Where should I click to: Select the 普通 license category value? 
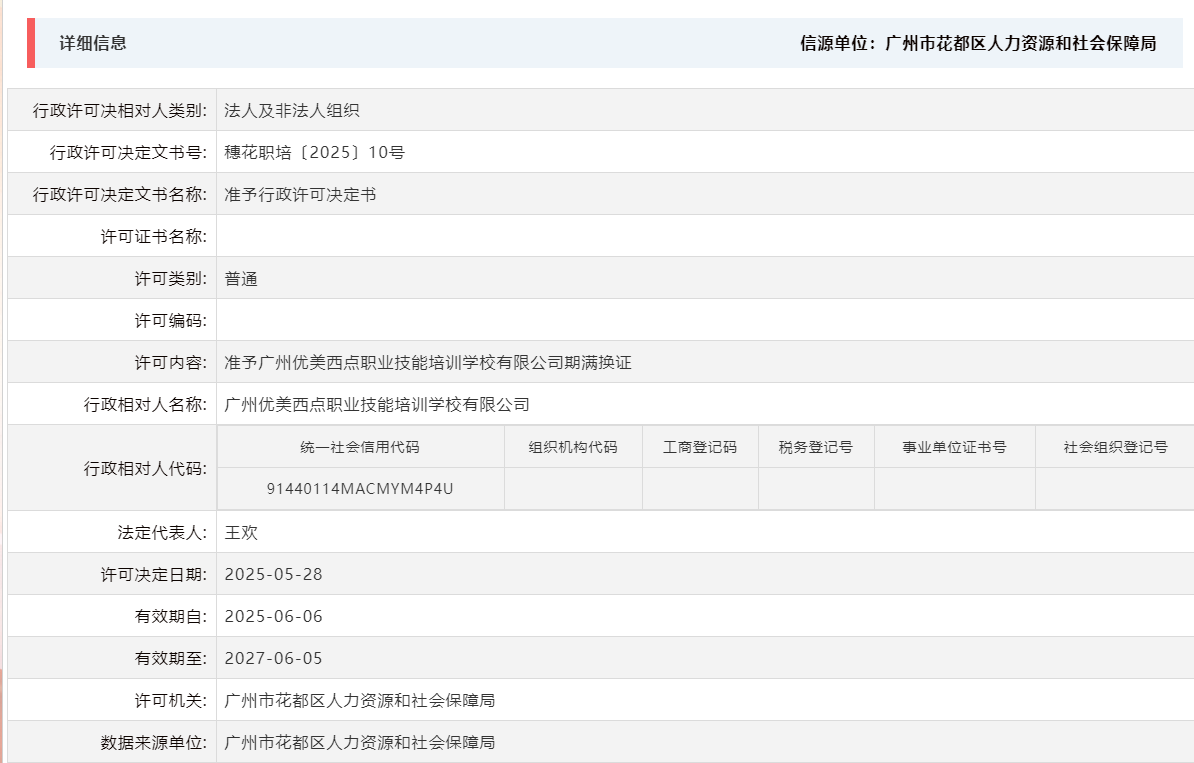tap(240, 278)
